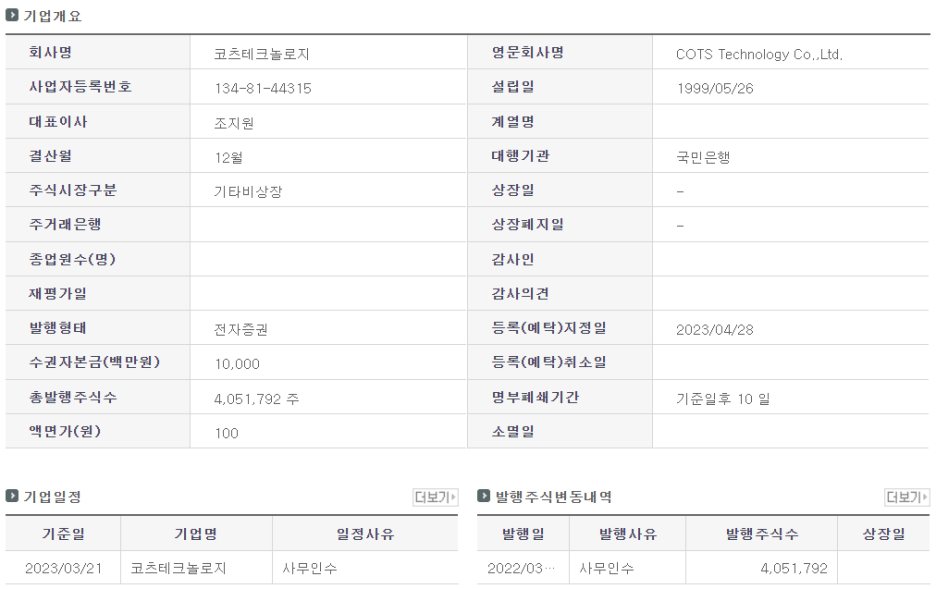Viewport: 936px width, 589px height.
Task: Click the 기업개요 section arrow icon
Action: [x=12, y=16]
